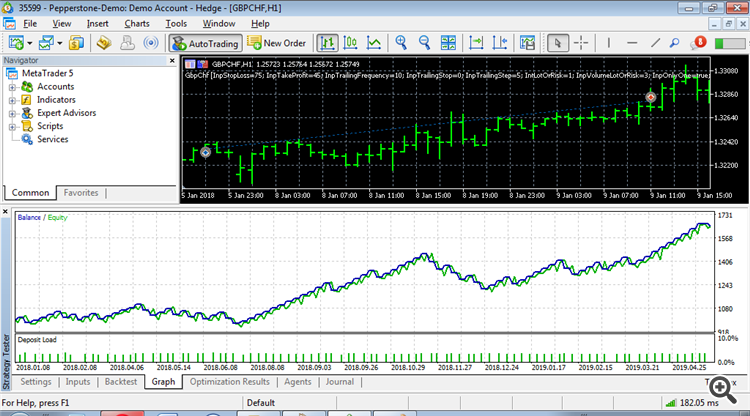750x416 pixels.
Task: Expand the Accounts tree node
Action: pyautogui.click(x=12, y=87)
